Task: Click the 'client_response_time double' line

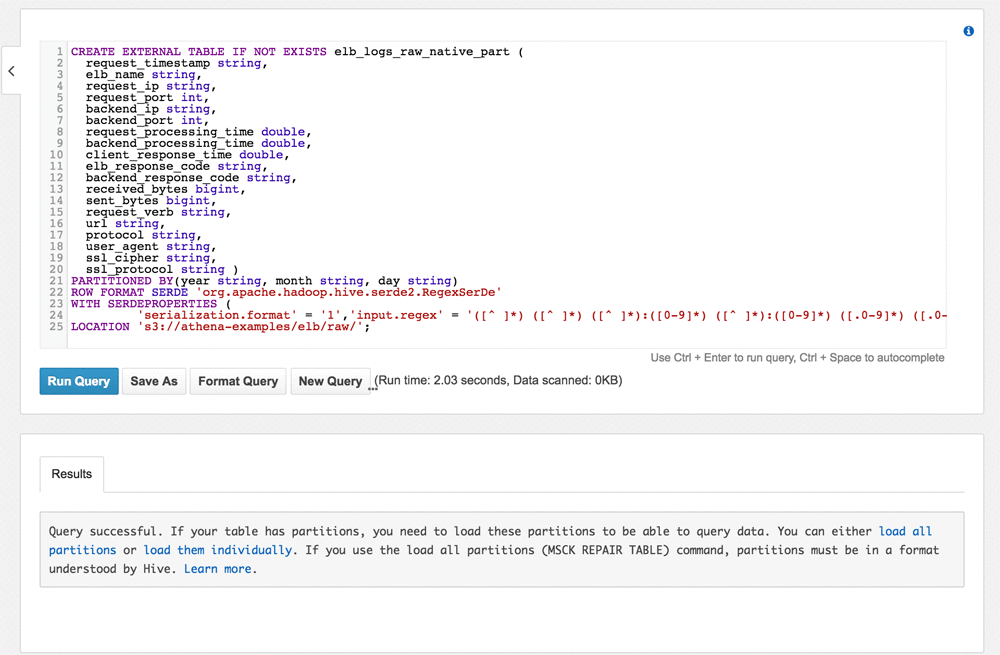Action: click(x=188, y=155)
